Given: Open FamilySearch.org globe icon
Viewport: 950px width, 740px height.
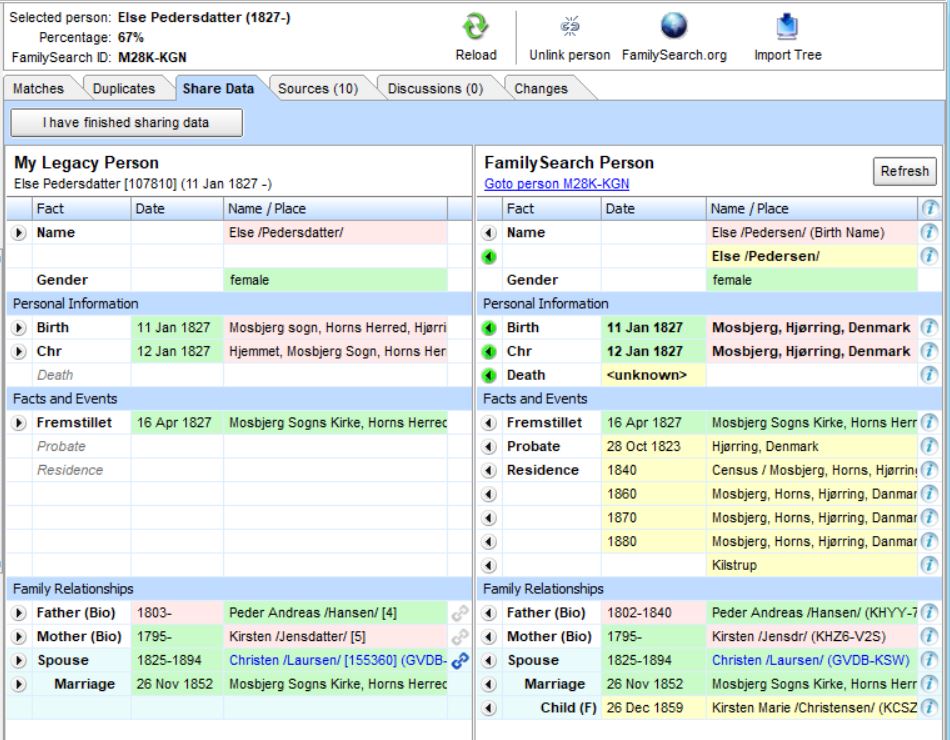Looking at the screenshot, I should tap(674, 26).
